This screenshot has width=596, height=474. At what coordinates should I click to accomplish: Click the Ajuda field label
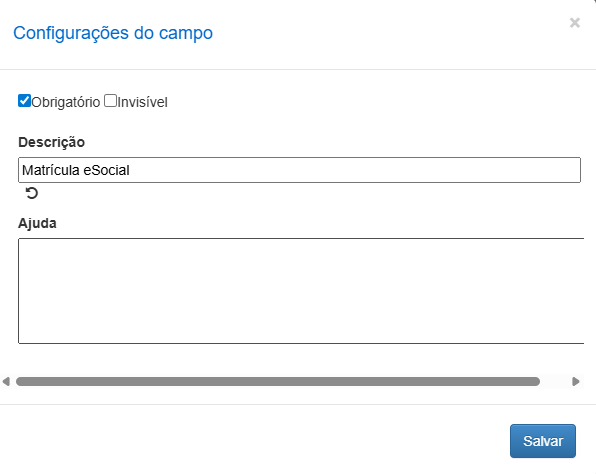coord(37,223)
